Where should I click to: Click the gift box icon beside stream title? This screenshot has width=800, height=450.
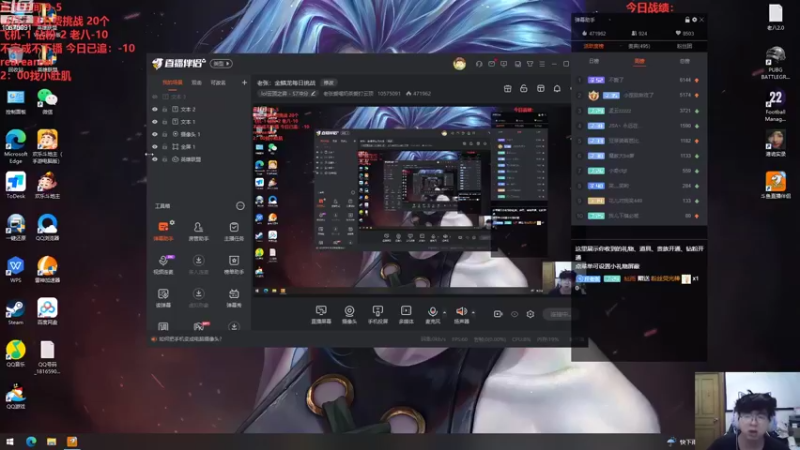point(507,89)
